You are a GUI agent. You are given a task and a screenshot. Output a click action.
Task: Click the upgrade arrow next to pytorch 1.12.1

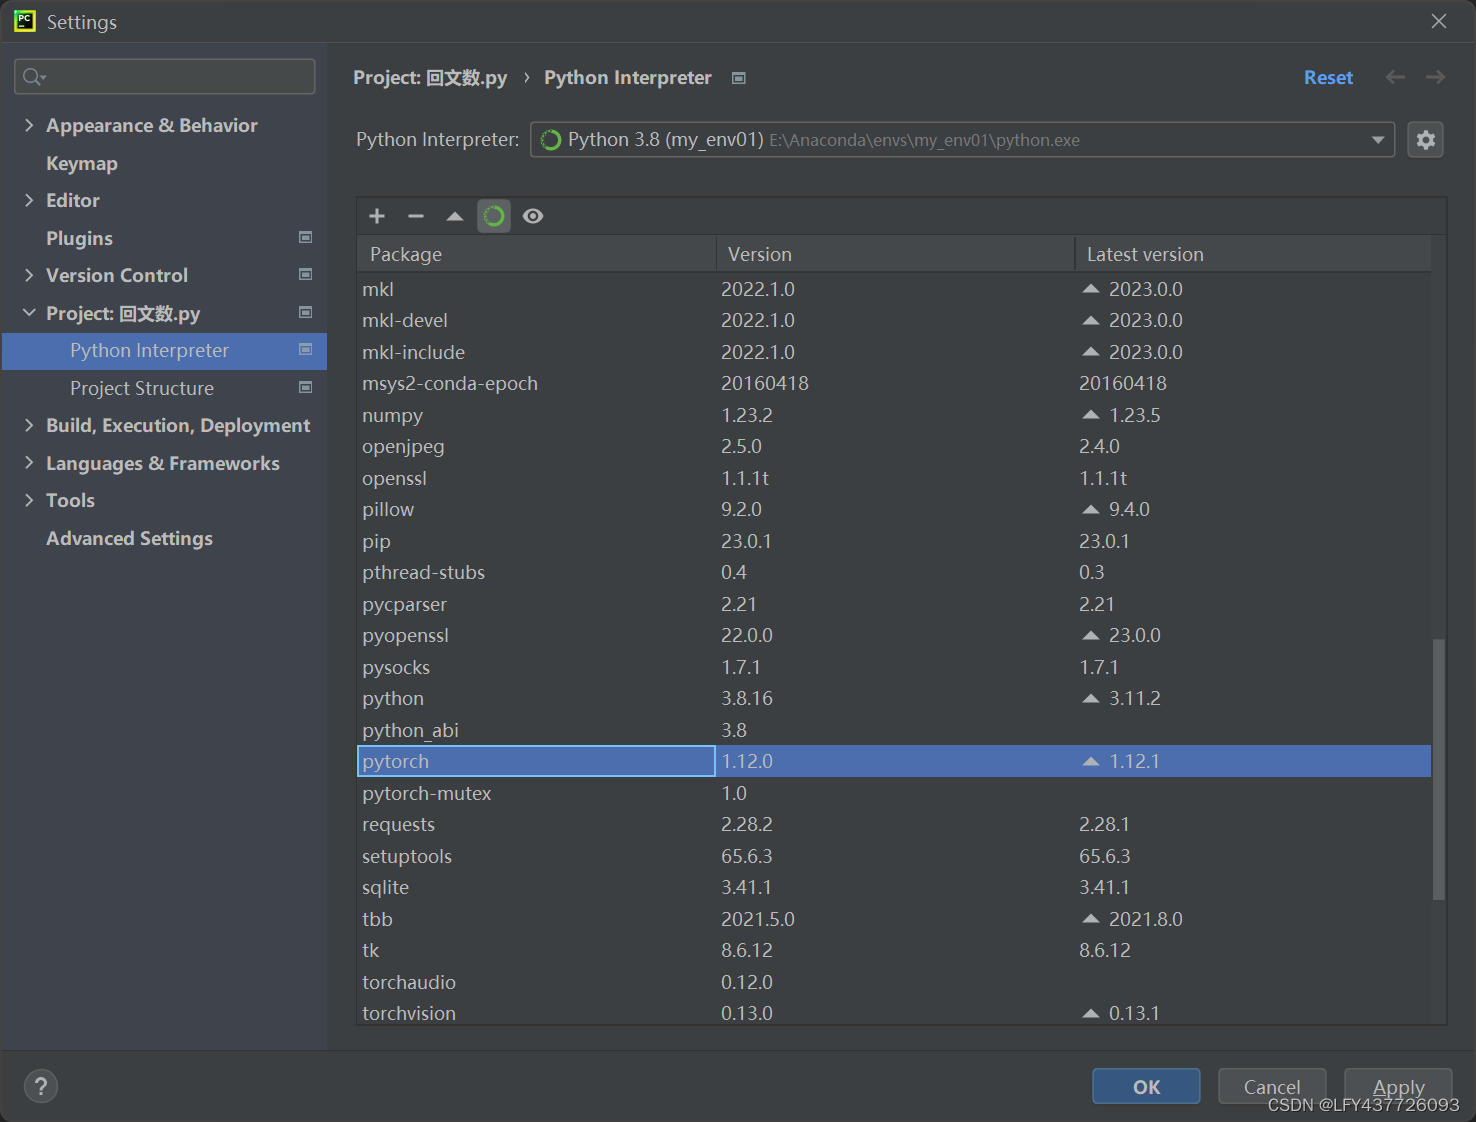click(1091, 761)
